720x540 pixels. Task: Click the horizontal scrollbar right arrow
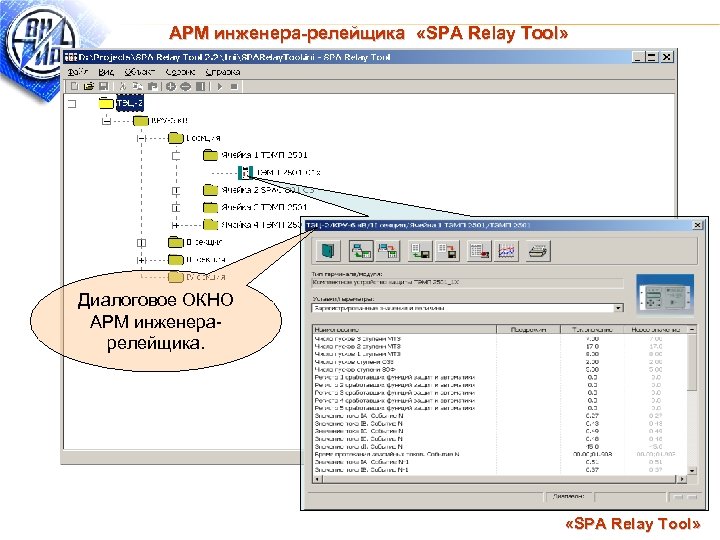pos(682,479)
